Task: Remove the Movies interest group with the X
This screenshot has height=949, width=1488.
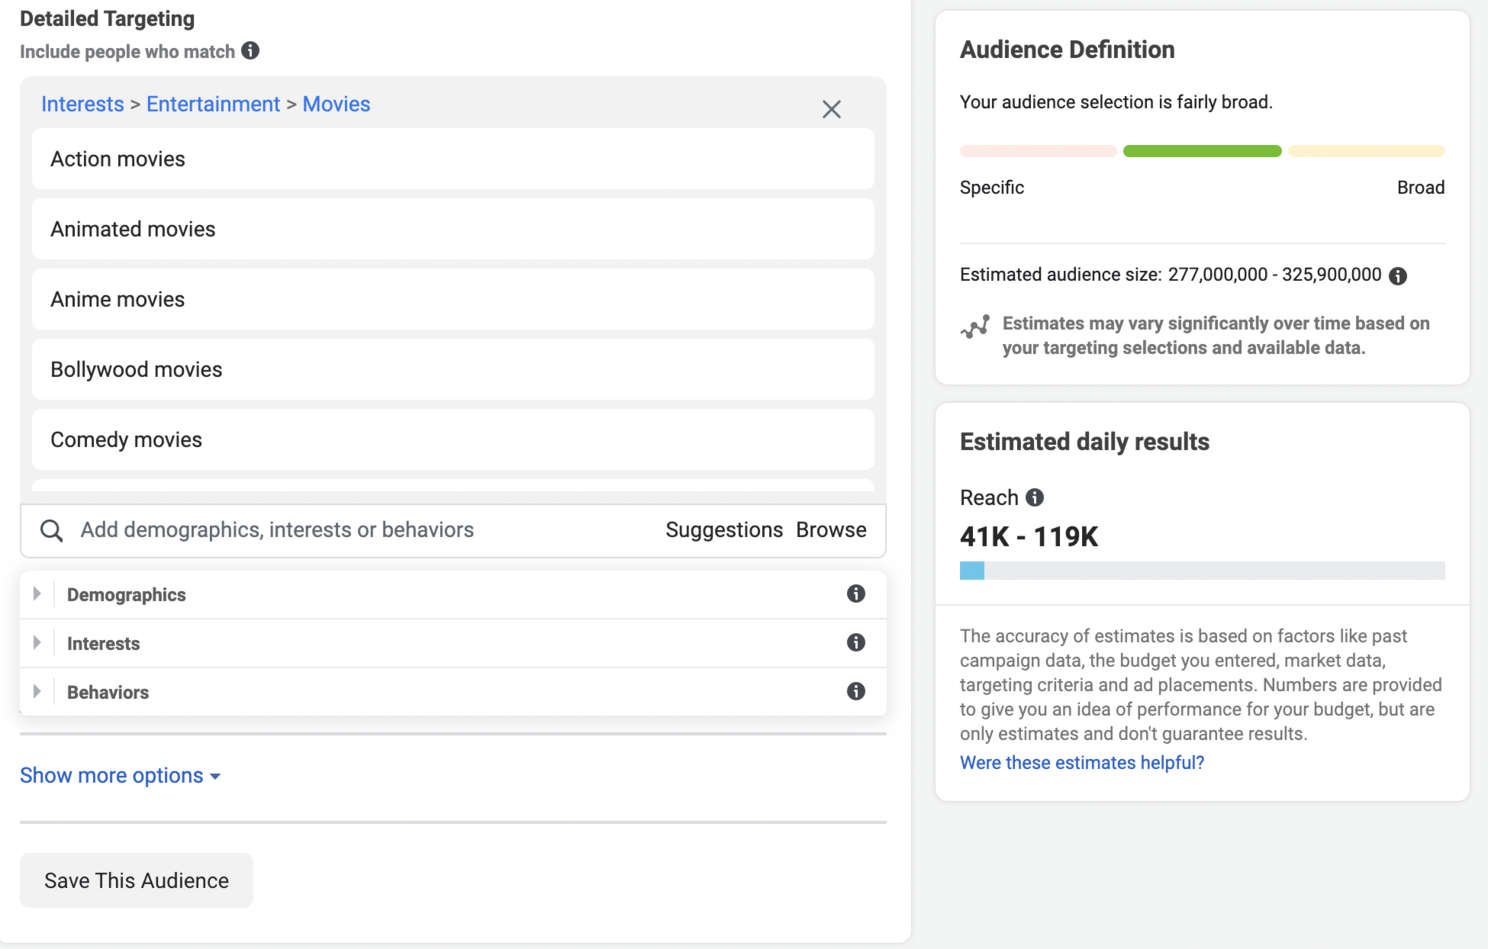Action: click(x=831, y=109)
